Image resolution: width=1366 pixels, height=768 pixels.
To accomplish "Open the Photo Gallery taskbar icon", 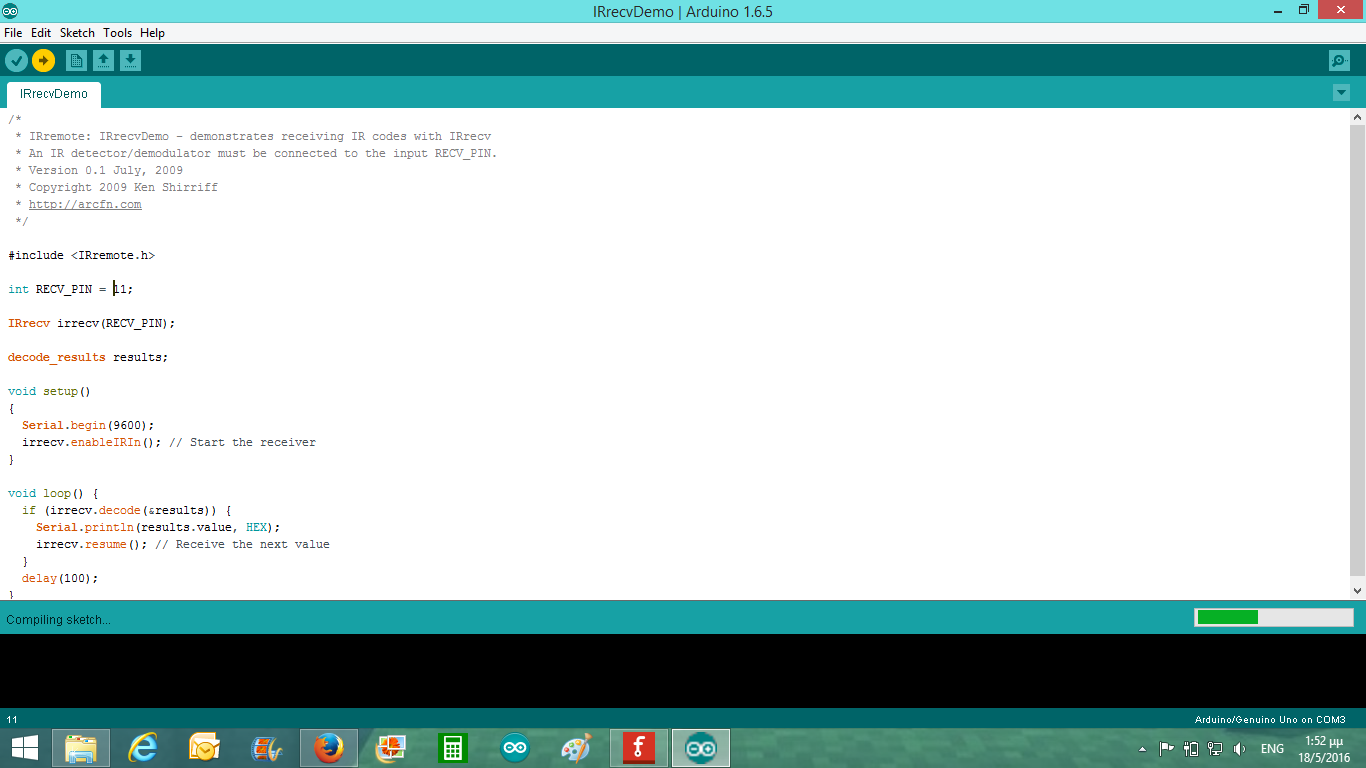I will (x=391, y=748).
